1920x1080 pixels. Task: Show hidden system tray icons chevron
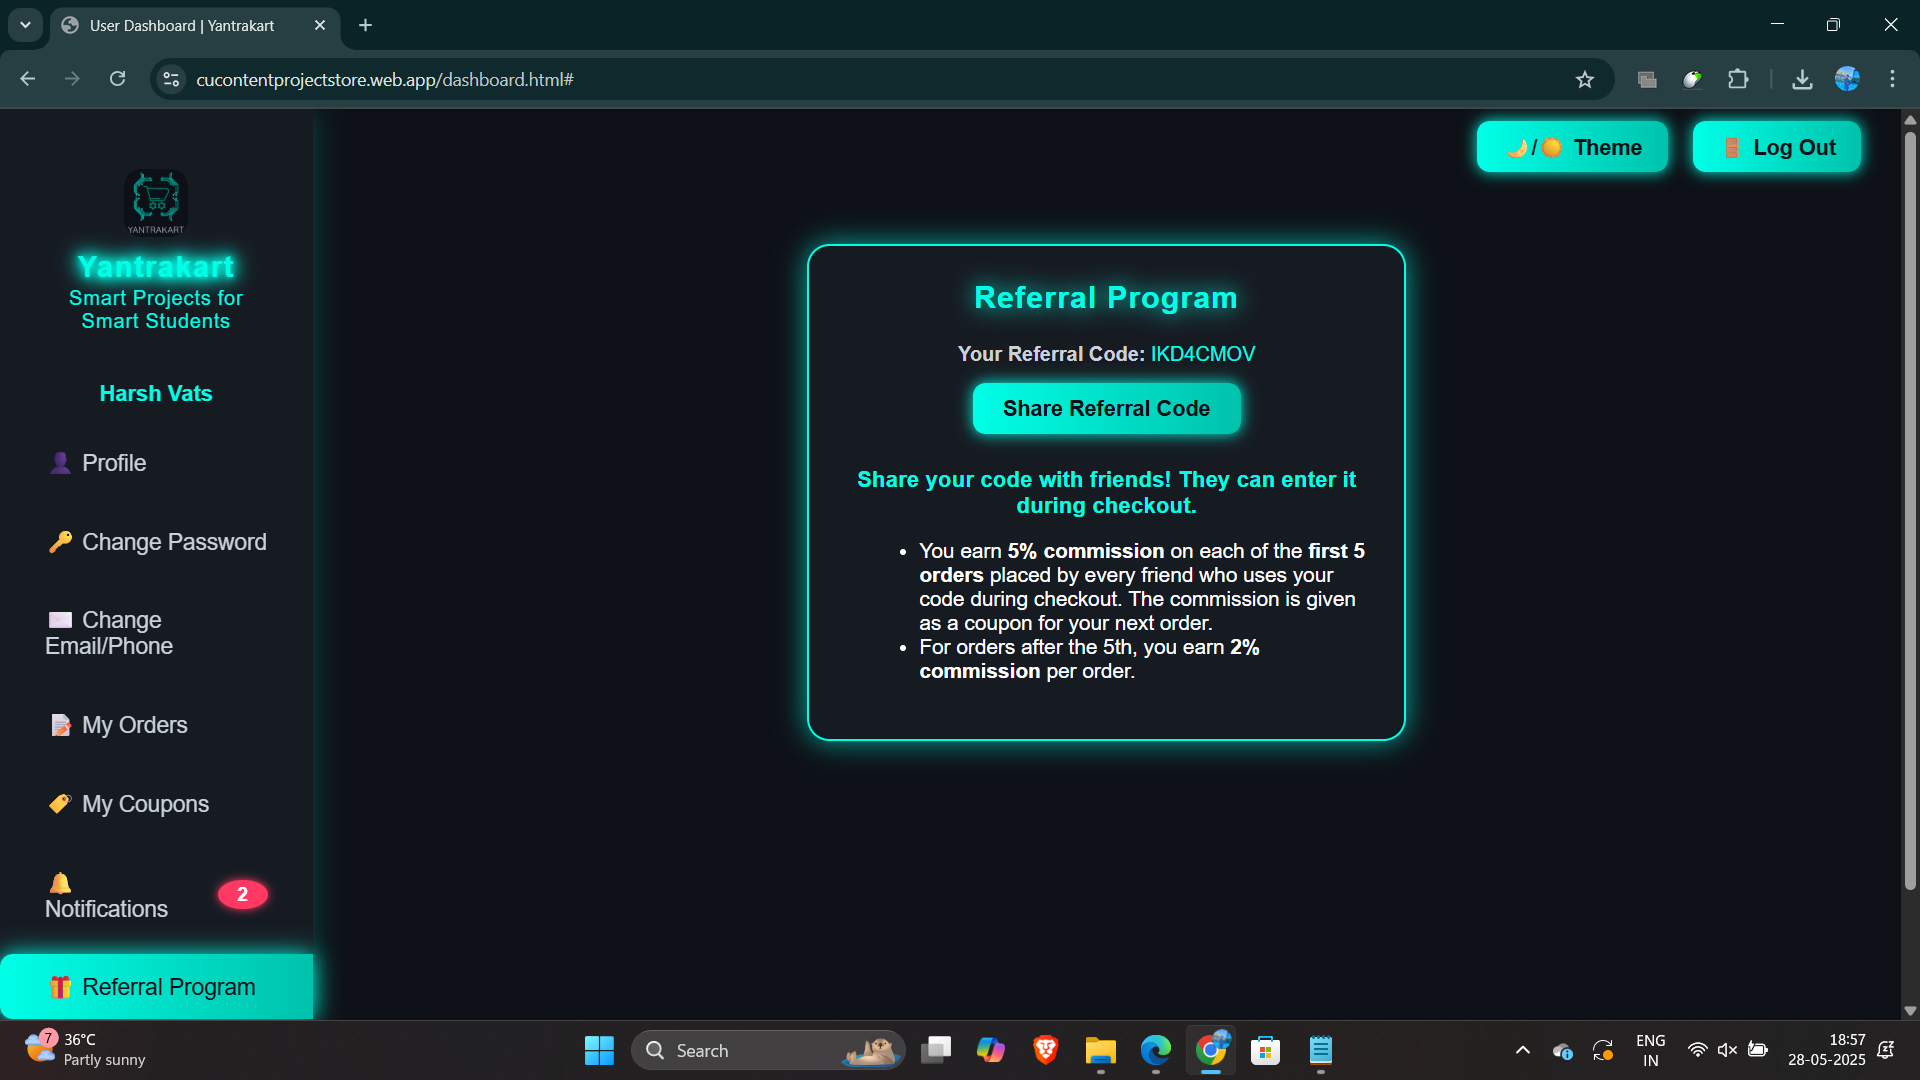tap(1522, 1050)
